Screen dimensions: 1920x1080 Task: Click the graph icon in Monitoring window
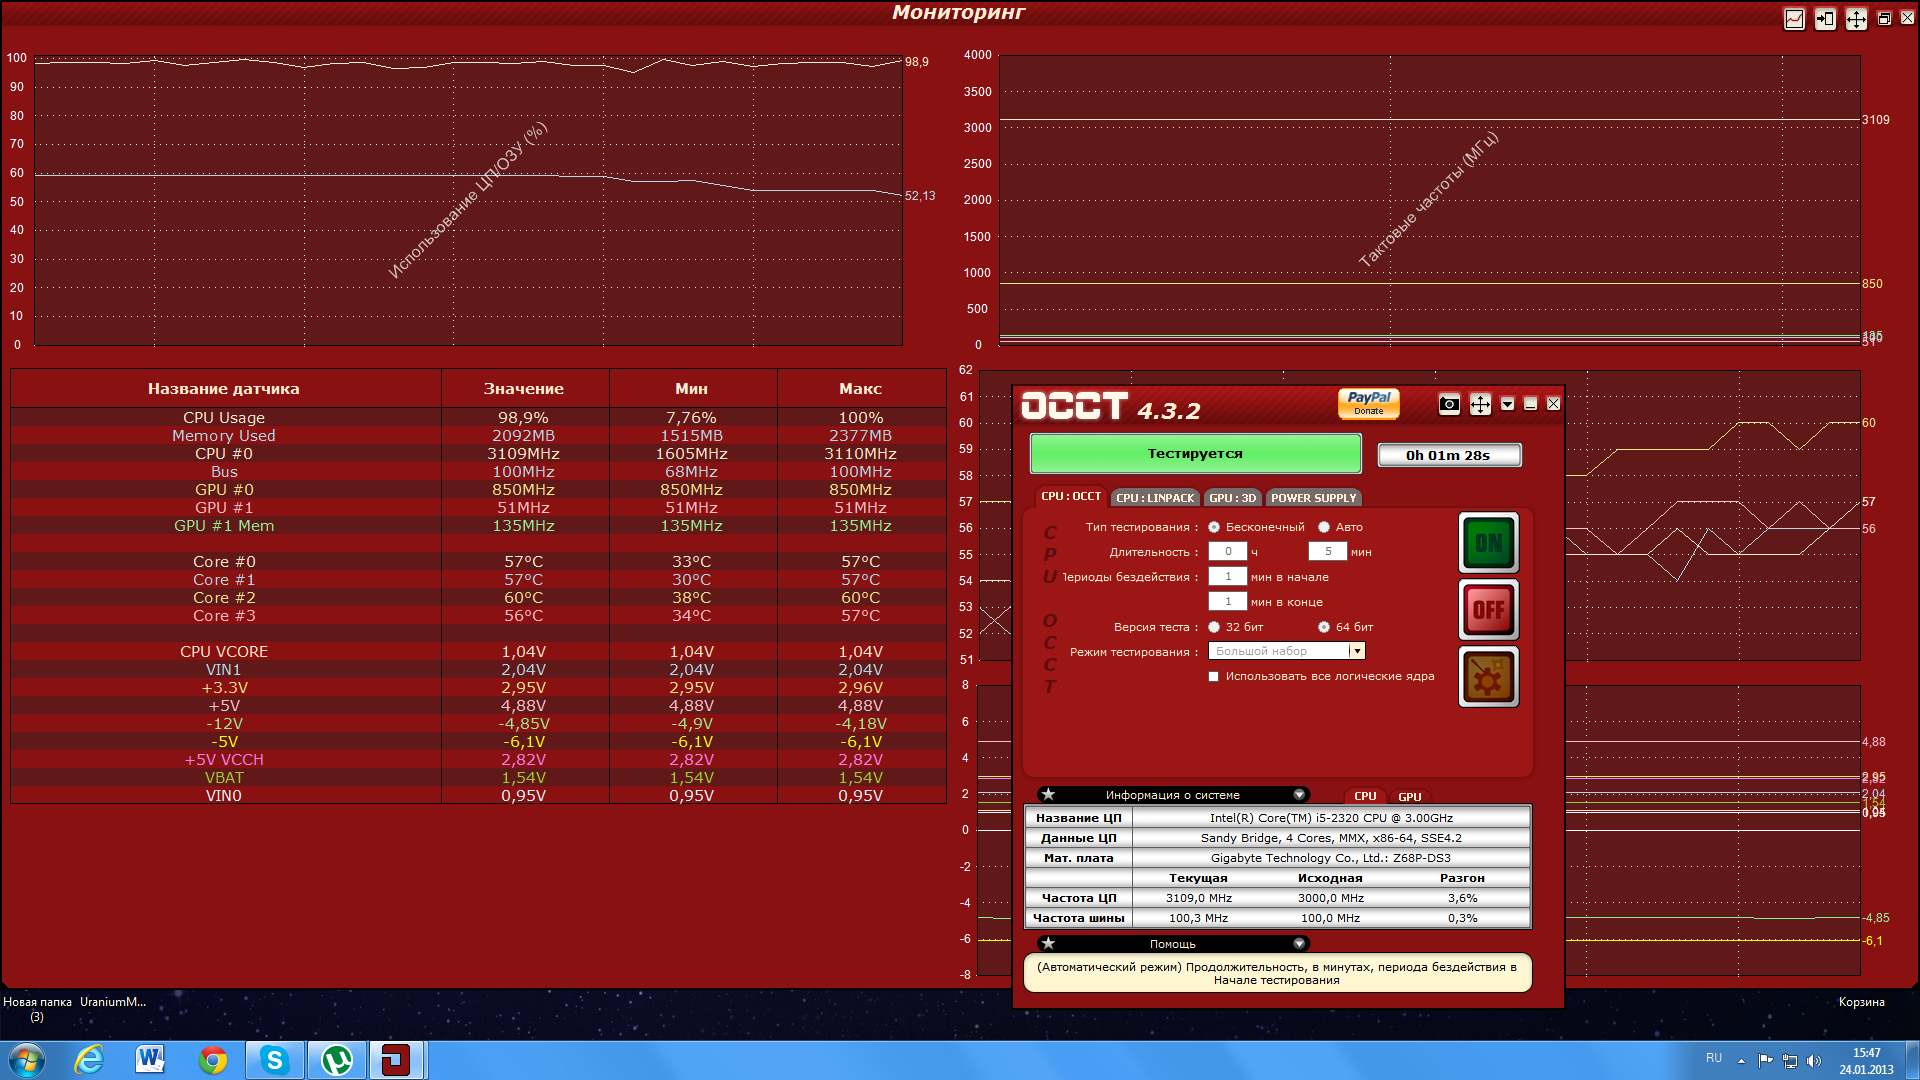point(1794,19)
